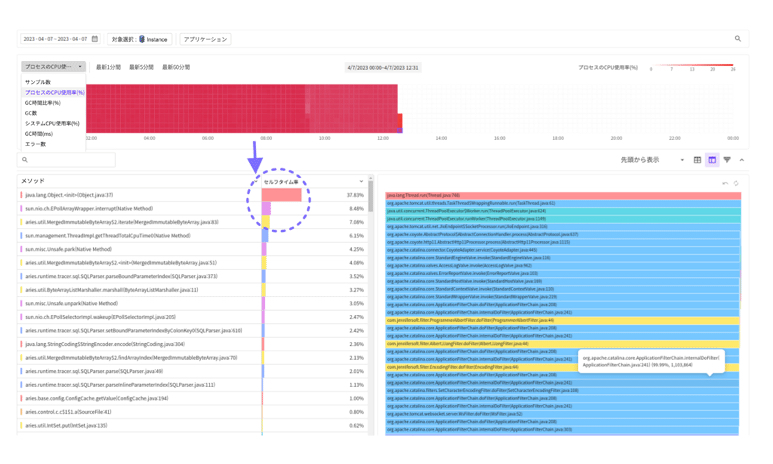Open the プロセスのCPU使用率 metric dropdown

(x=53, y=67)
